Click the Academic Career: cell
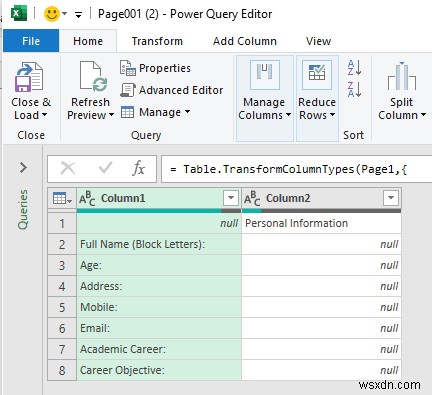 point(159,349)
